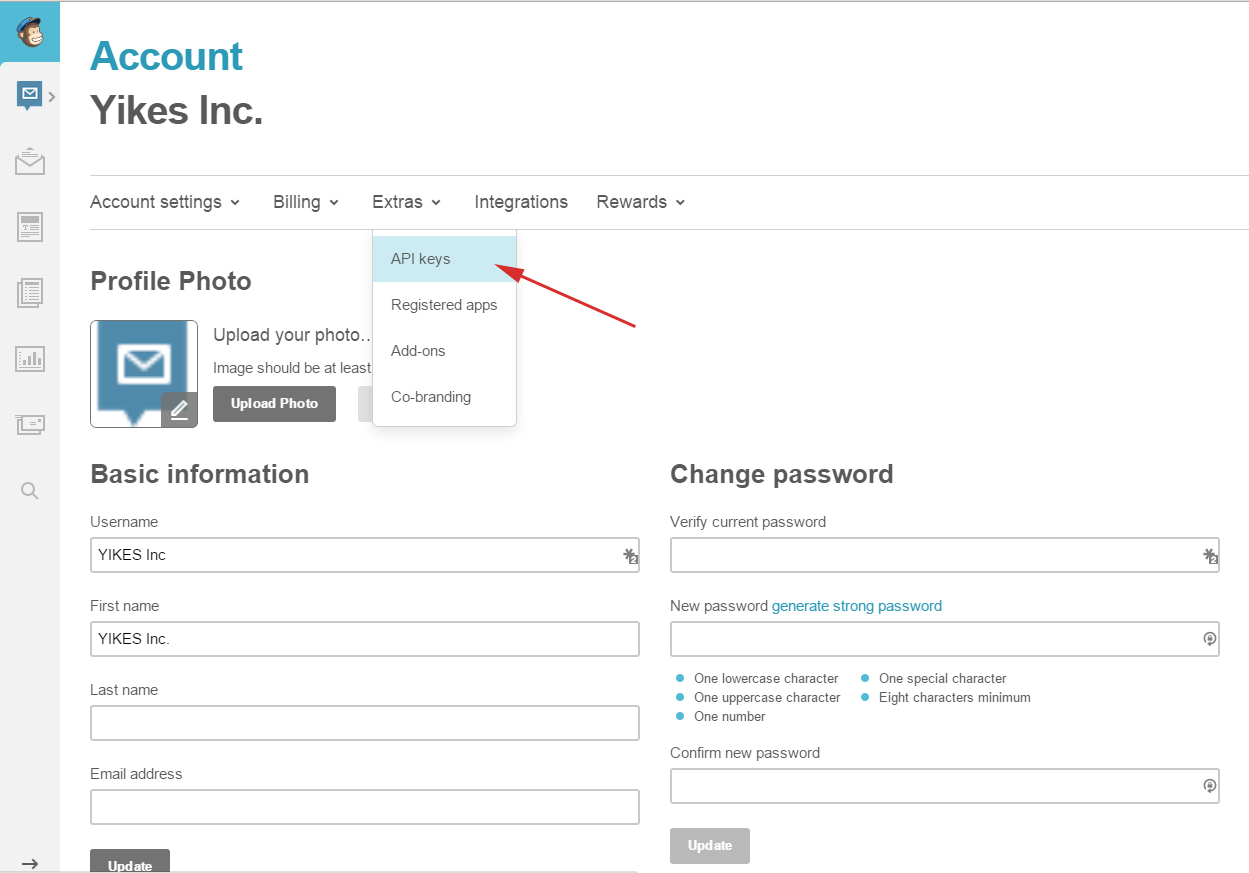Open the Integrations tab
The image size is (1249, 873).
click(x=521, y=202)
